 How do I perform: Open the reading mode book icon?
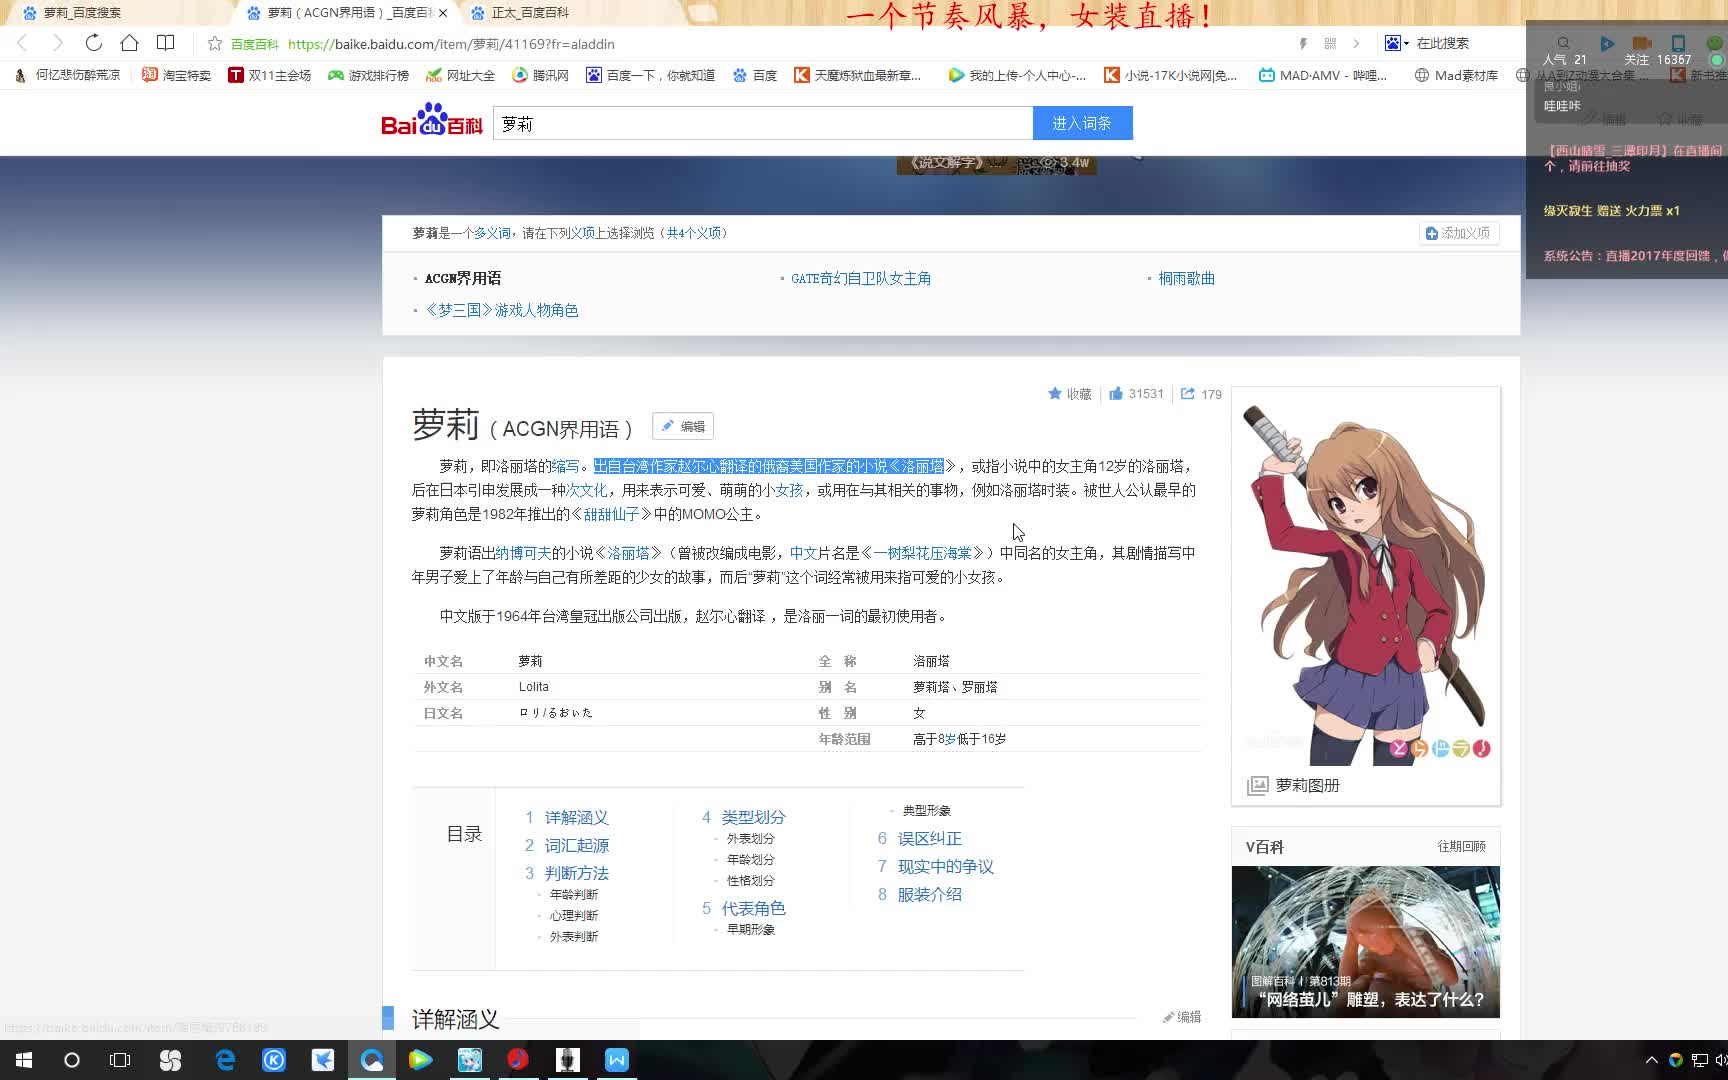166,43
